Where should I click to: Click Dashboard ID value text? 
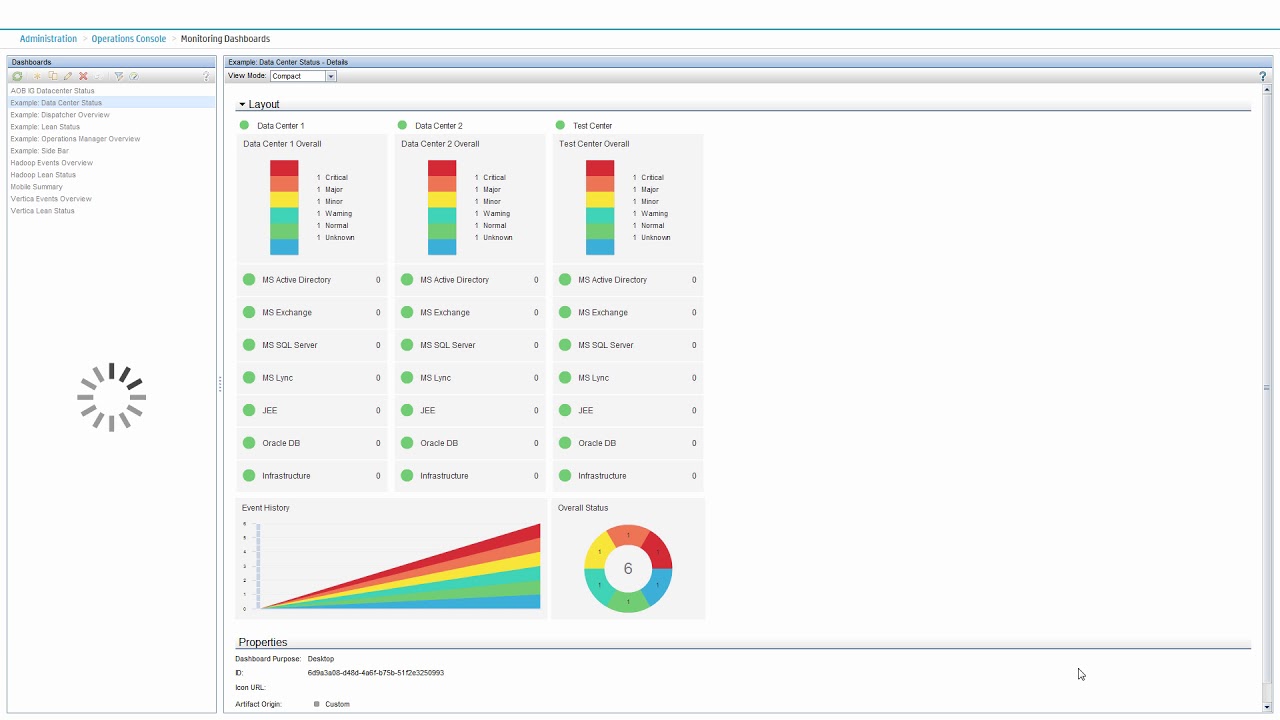(x=376, y=673)
